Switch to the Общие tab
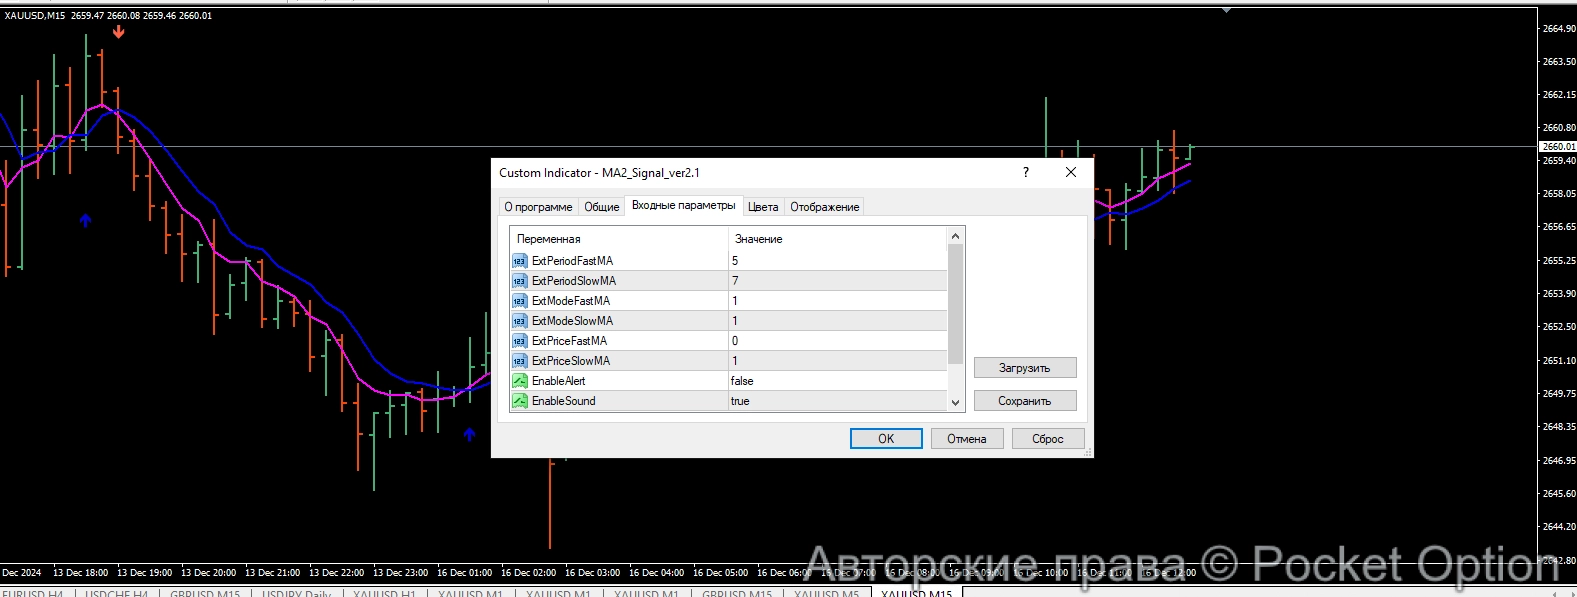 click(602, 207)
